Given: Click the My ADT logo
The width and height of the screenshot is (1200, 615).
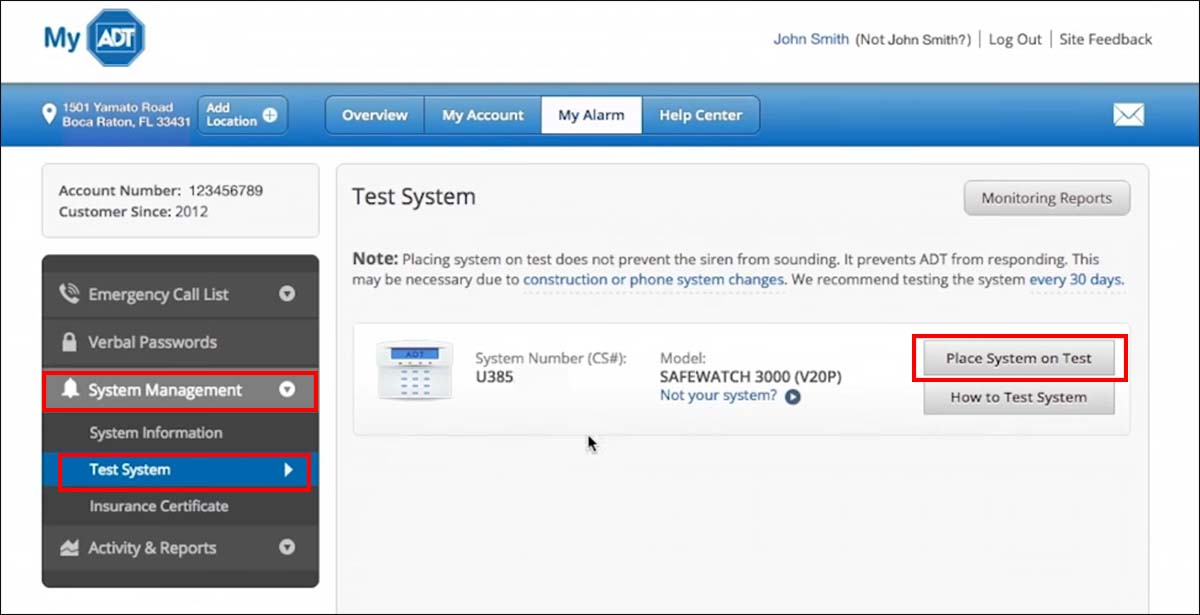Looking at the screenshot, I should pyautogui.click(x=95, y=40).
